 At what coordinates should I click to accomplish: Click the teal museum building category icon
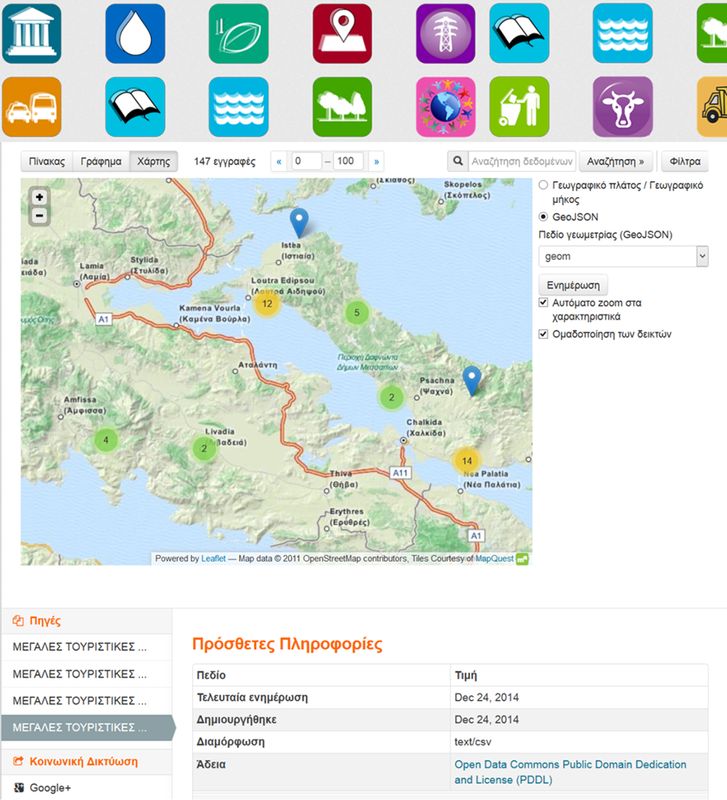click(x=32, y=34)
